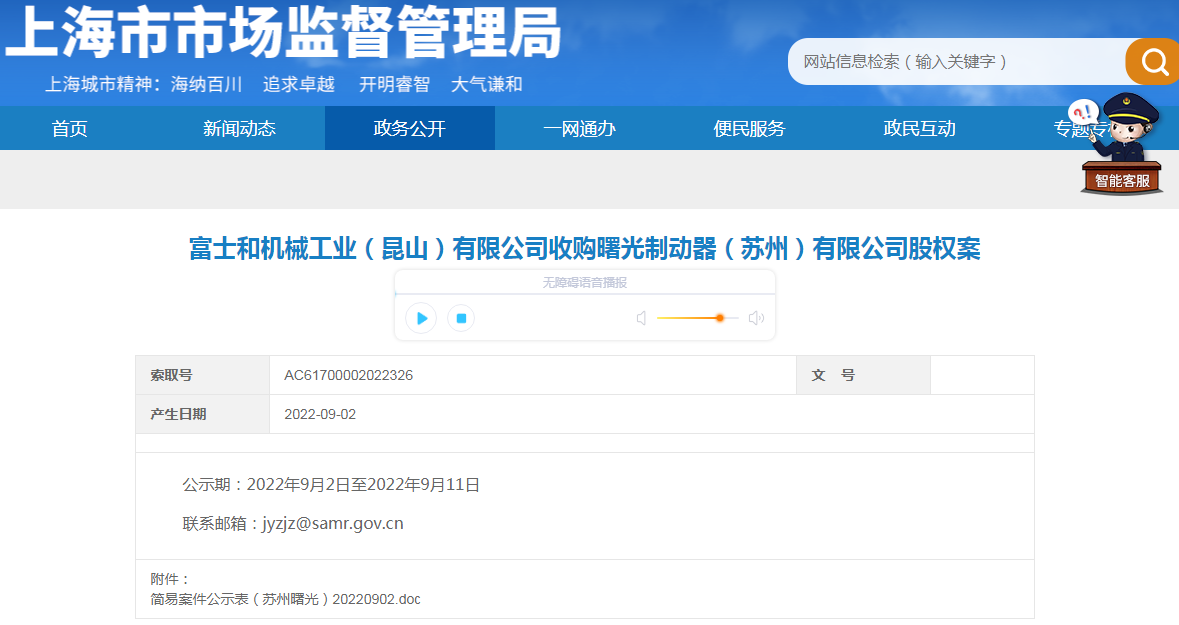Play the accessibility voice broadcast
The height and width of the screenshot is (625, 1179).
[421, 318]
